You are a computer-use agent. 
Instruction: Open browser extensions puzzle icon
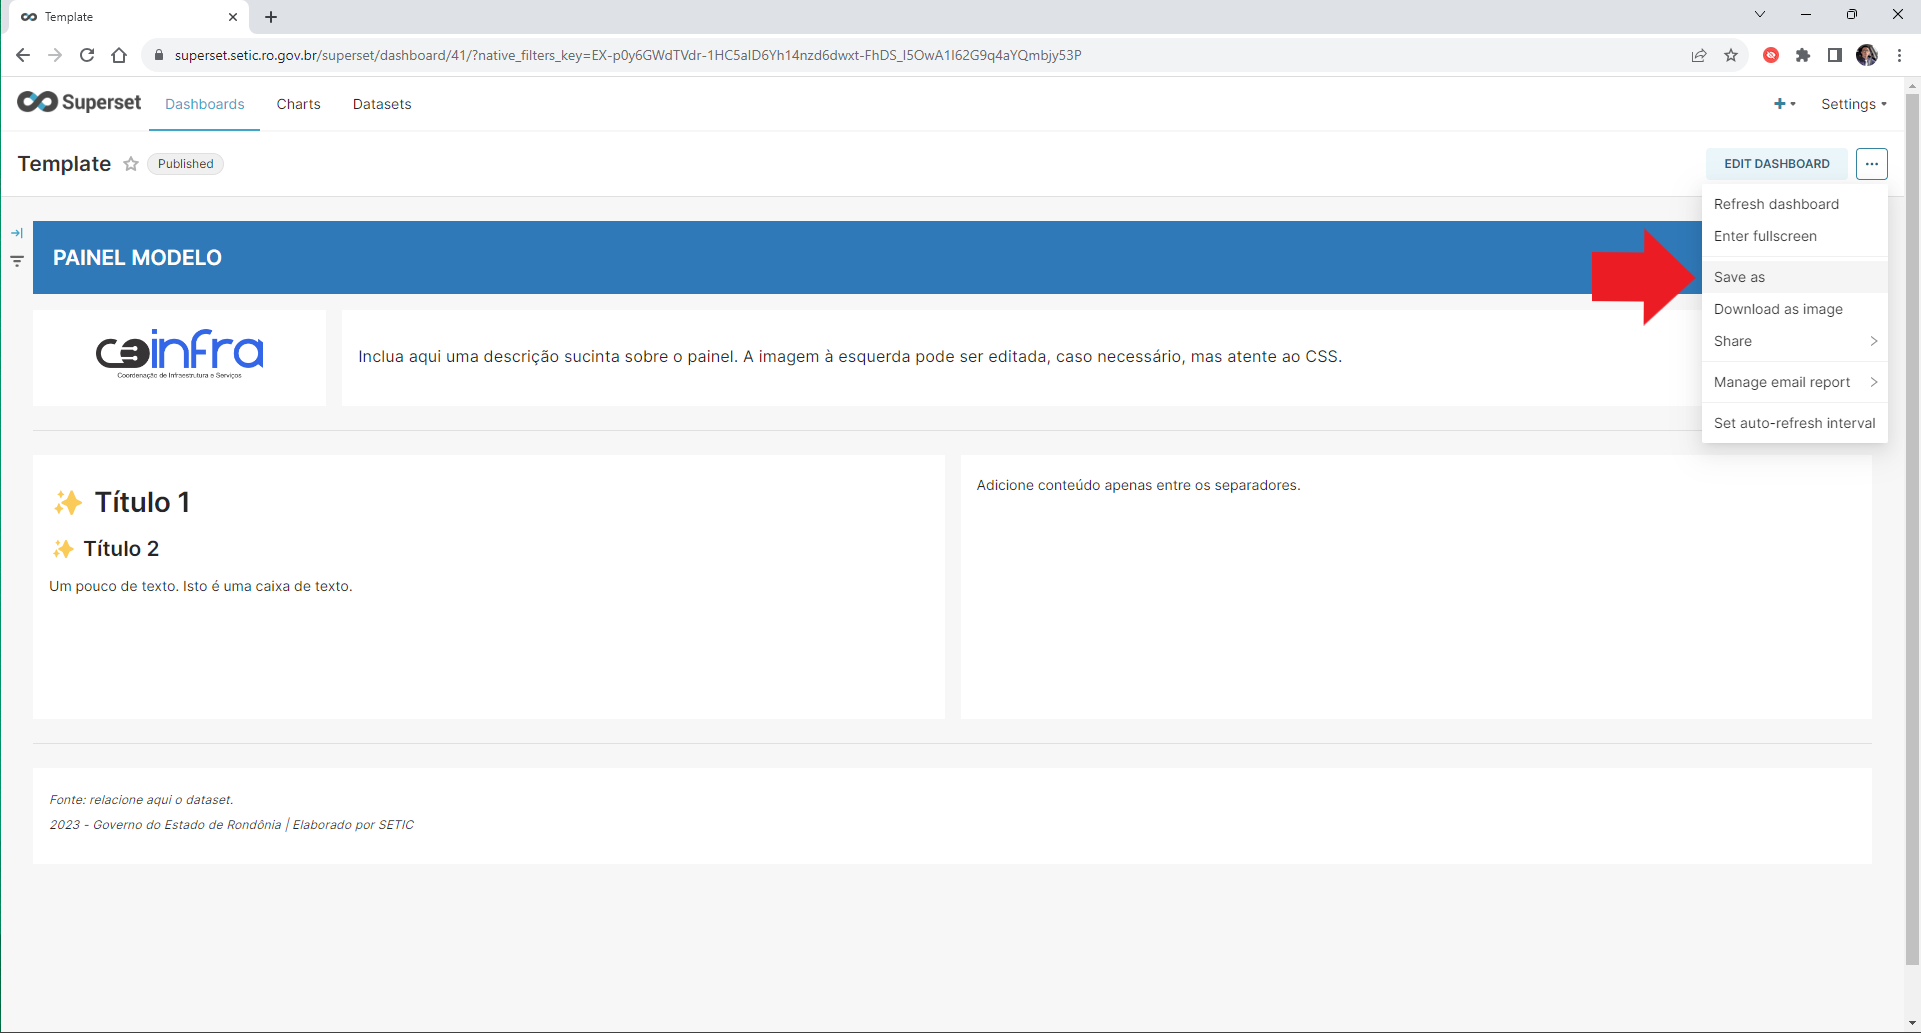1803,55
